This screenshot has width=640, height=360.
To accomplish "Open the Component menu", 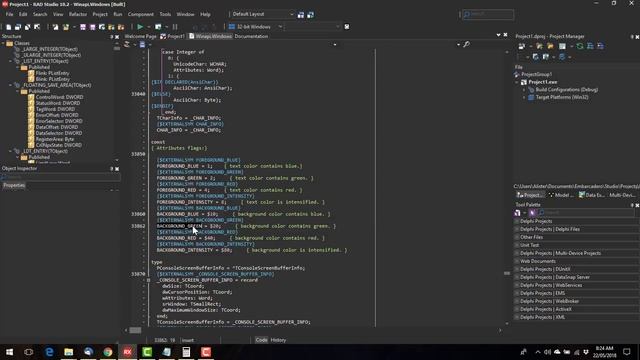I will pyautogui.click(x=140, y=14).
